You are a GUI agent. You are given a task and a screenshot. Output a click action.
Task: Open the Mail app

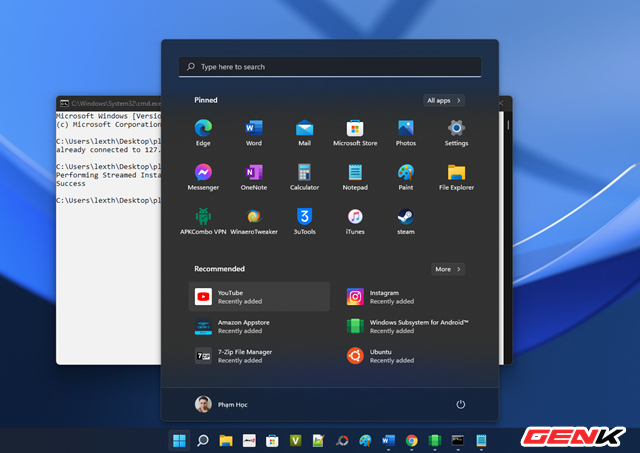click(x=304, y=133)
